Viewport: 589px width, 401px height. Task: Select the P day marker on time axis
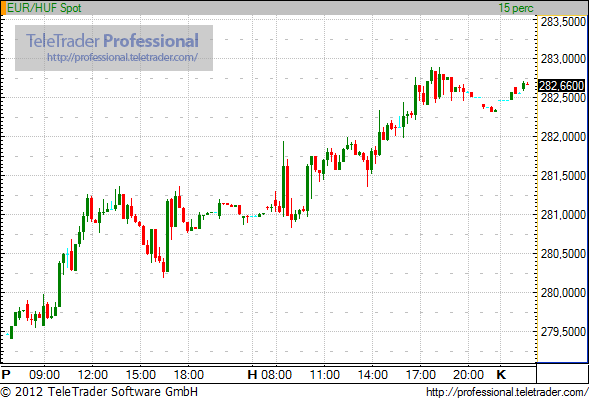(6, 375)
